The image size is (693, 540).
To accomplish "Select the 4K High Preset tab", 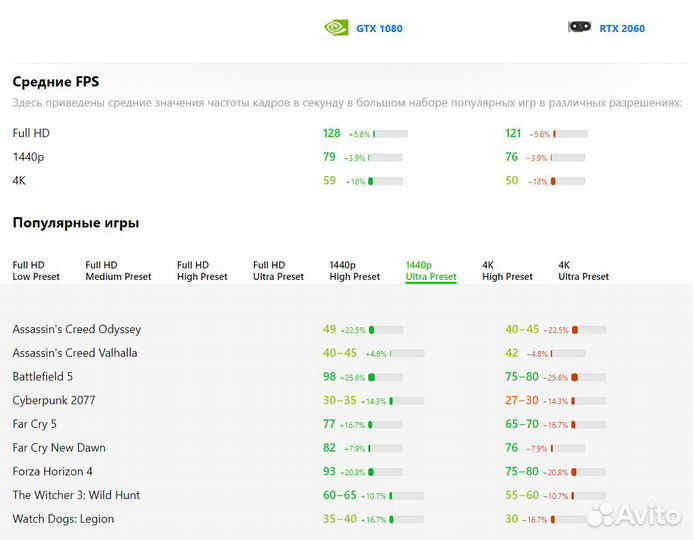I will pos(507,271).
